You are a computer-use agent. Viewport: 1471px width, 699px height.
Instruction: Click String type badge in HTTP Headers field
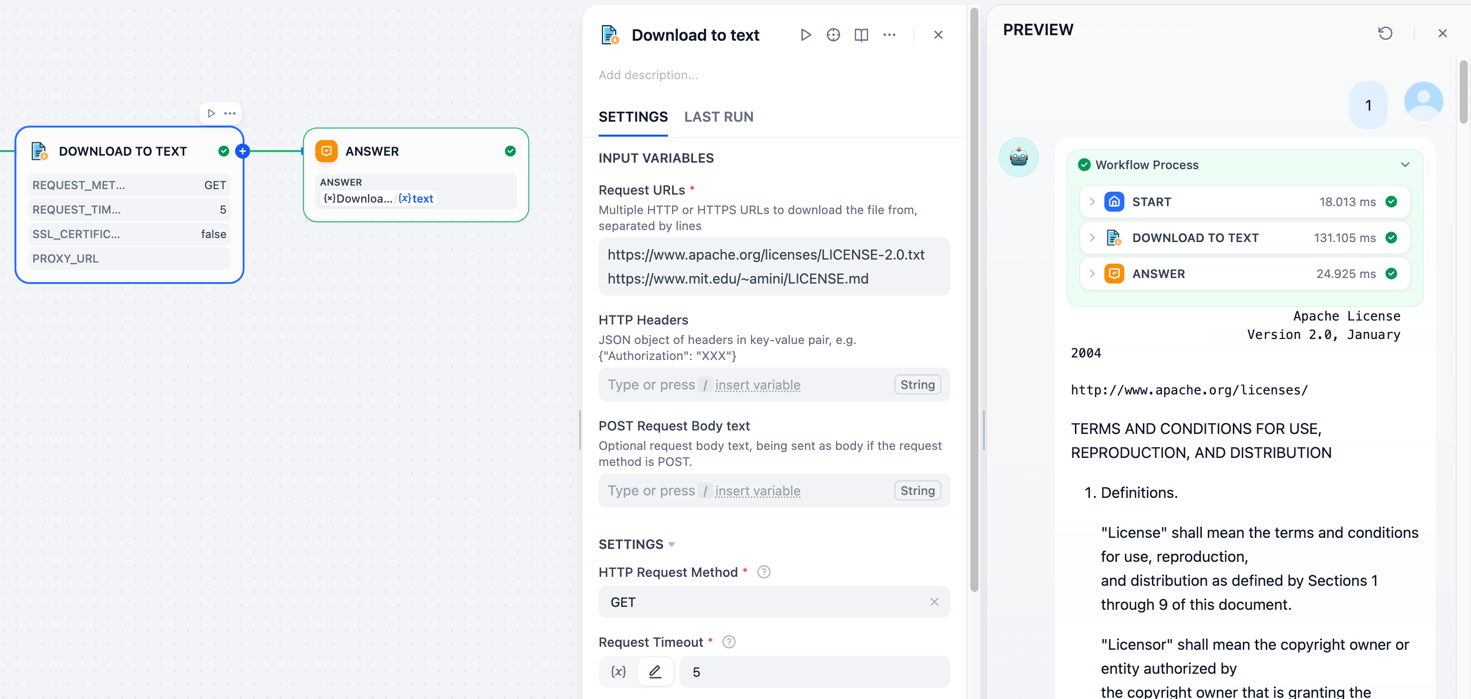tap(917, 385)
